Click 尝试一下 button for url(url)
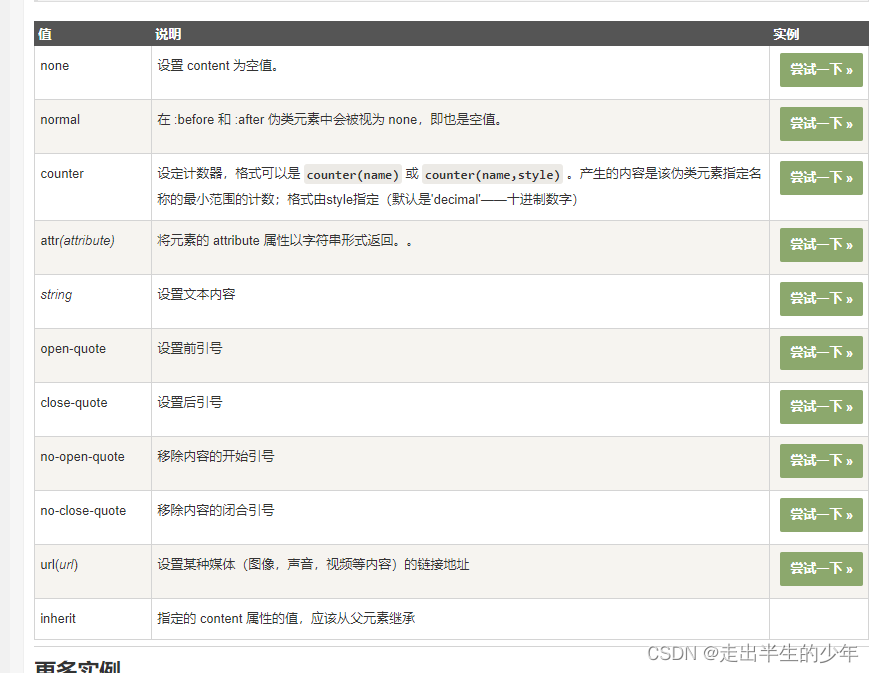 pos(820,569)
